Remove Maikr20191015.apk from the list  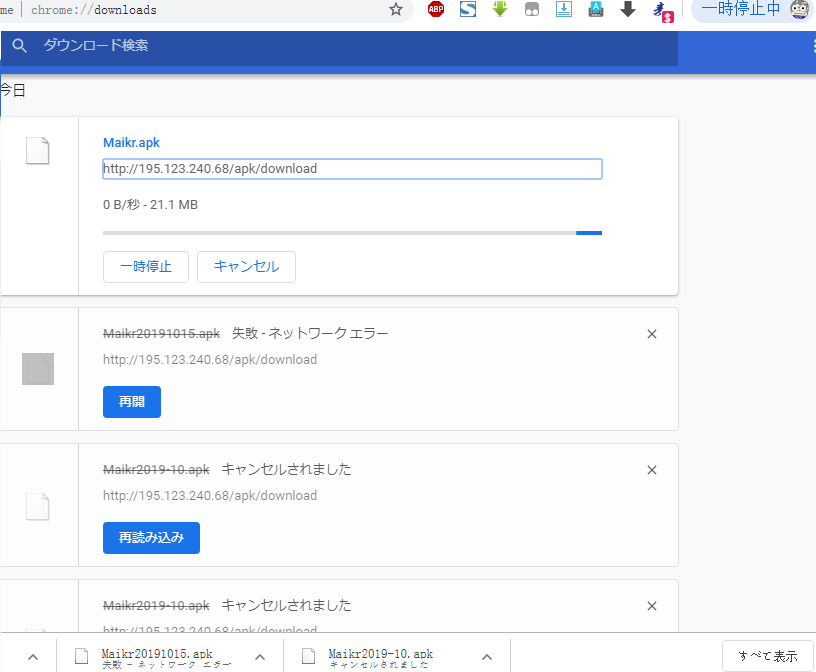pos(652,334)
